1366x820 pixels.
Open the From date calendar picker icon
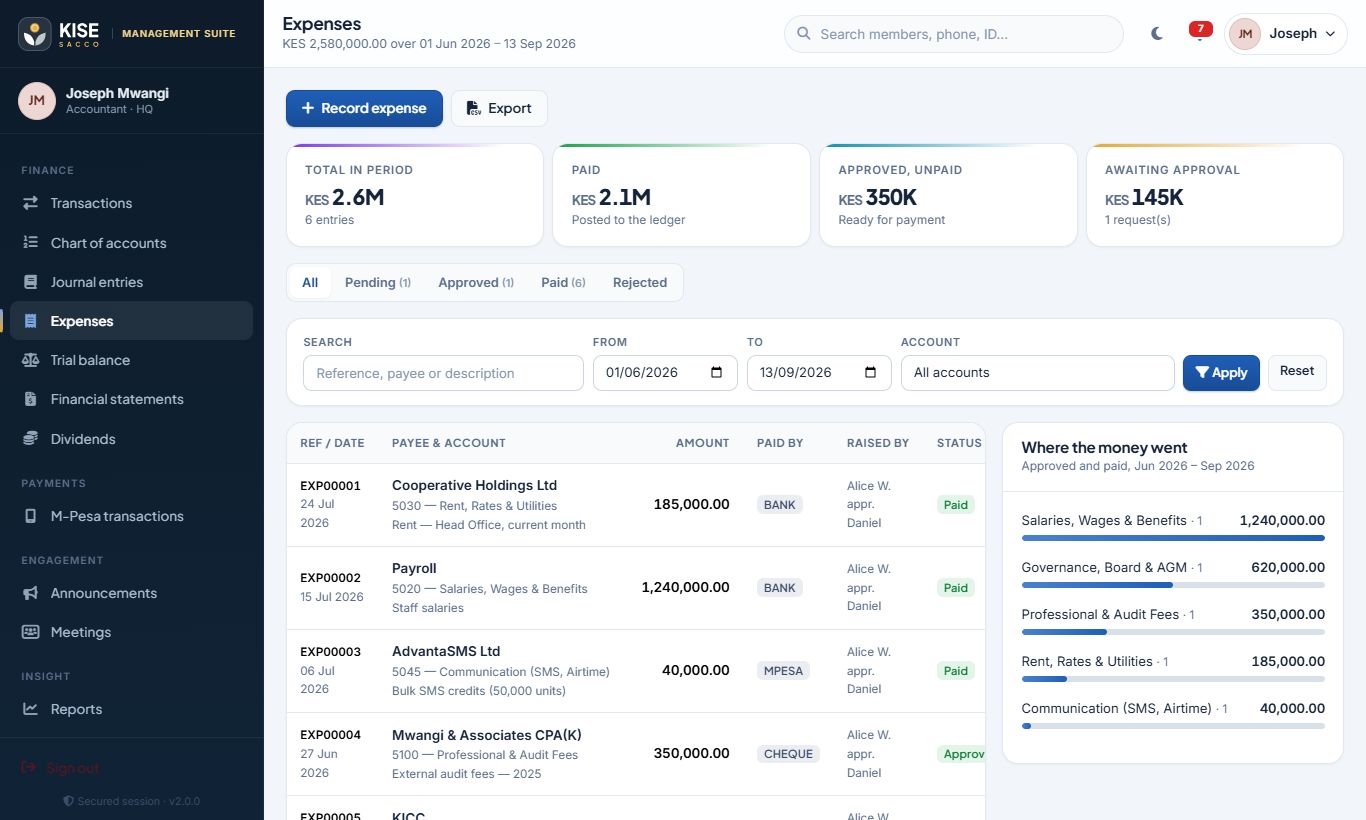point(716,372)
